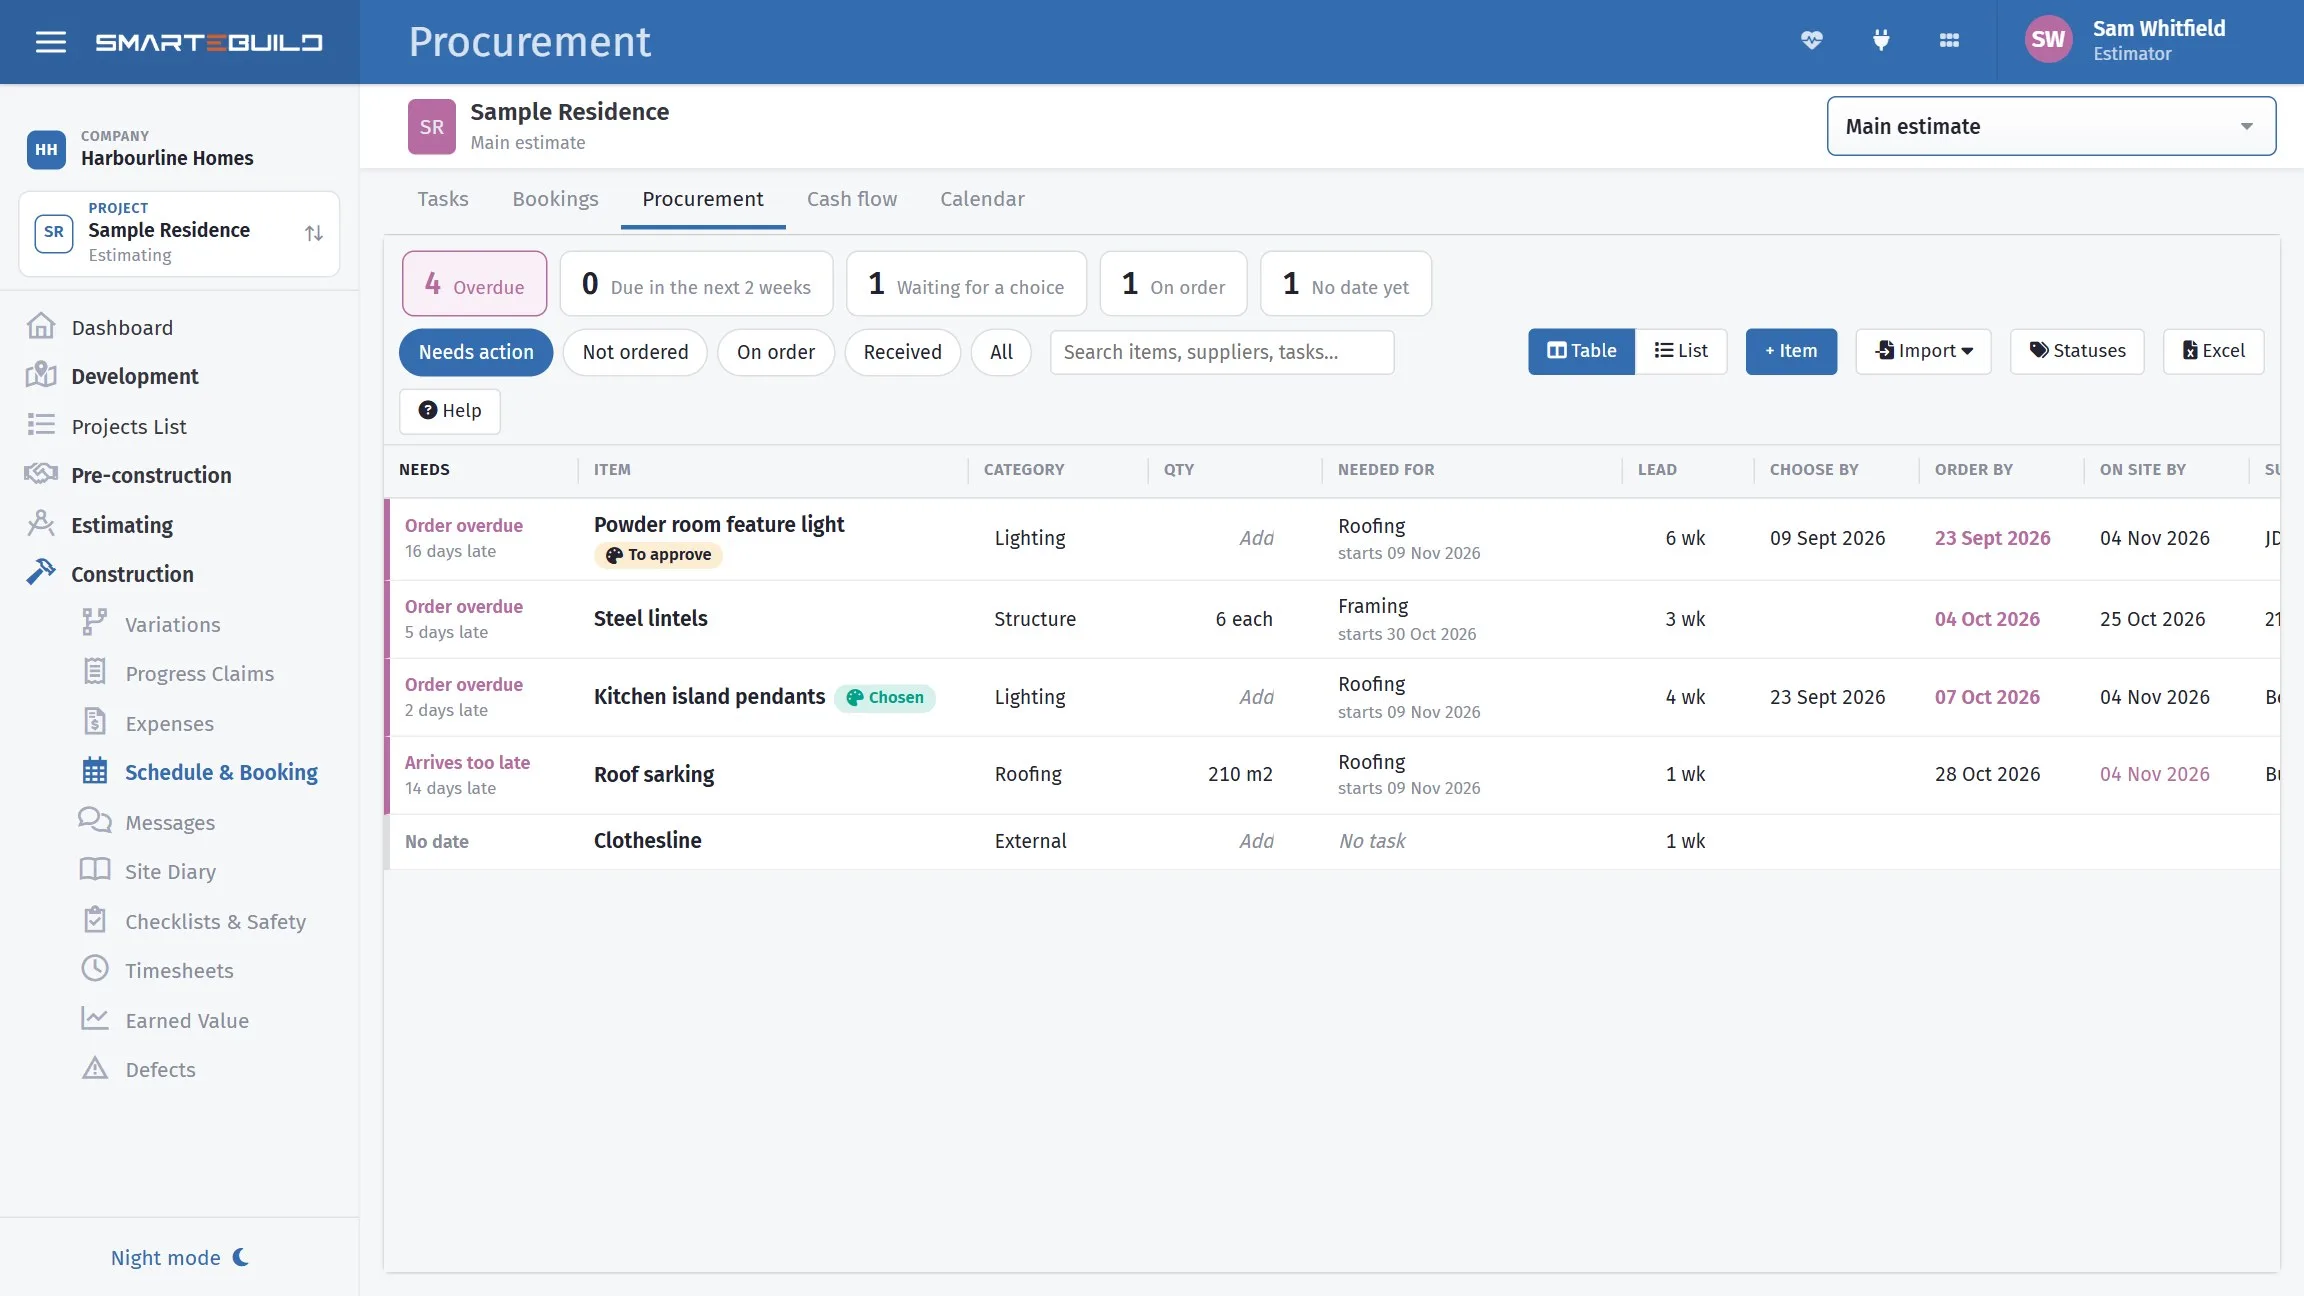Click the Dashboard home icon

41,327
